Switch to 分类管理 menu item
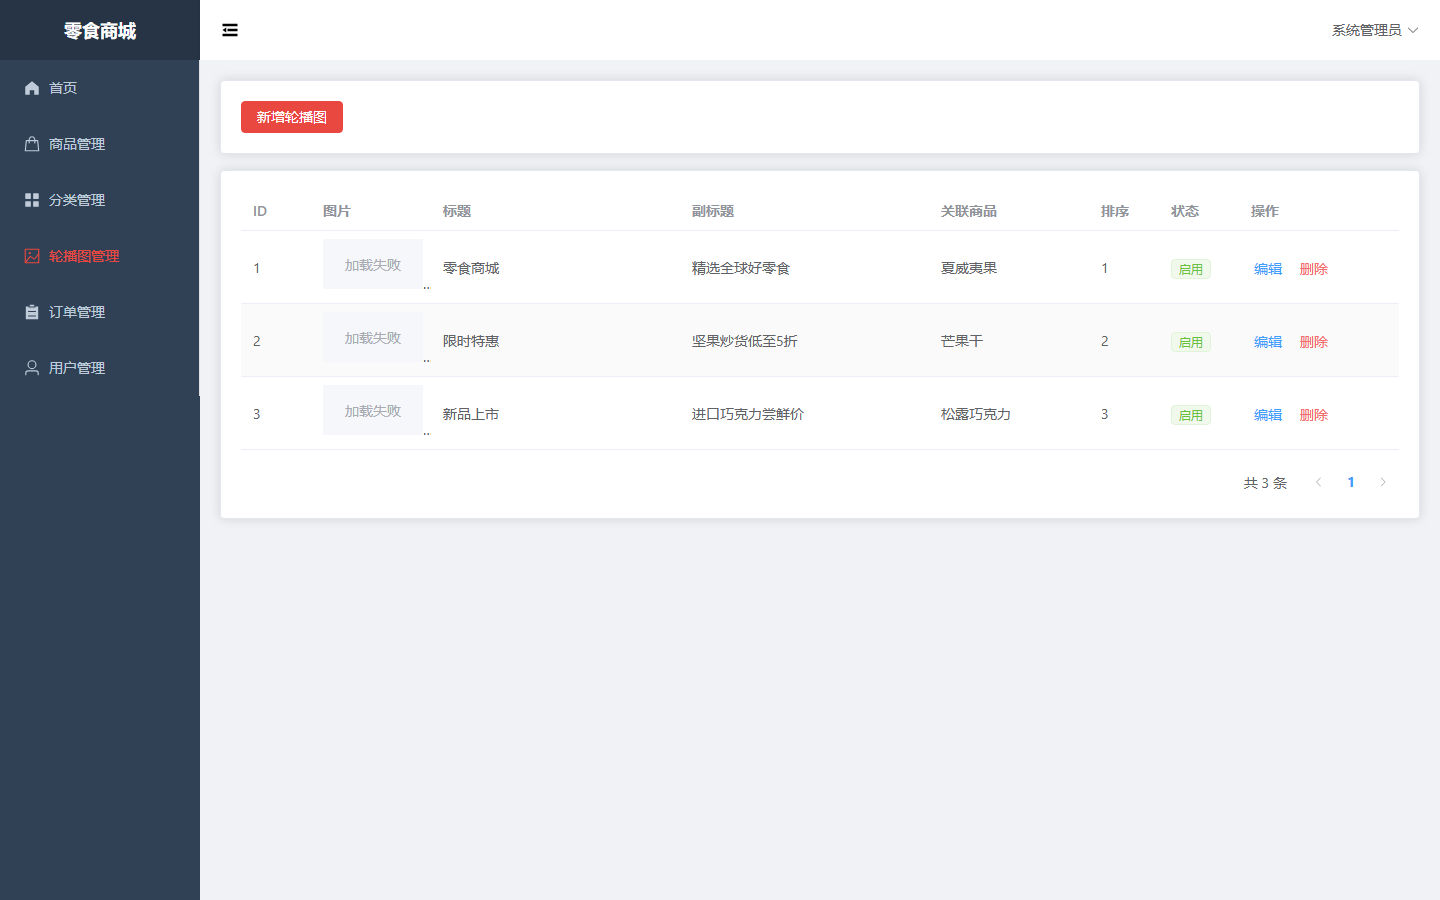This screenshot has width=1440, height=900. 100,200
